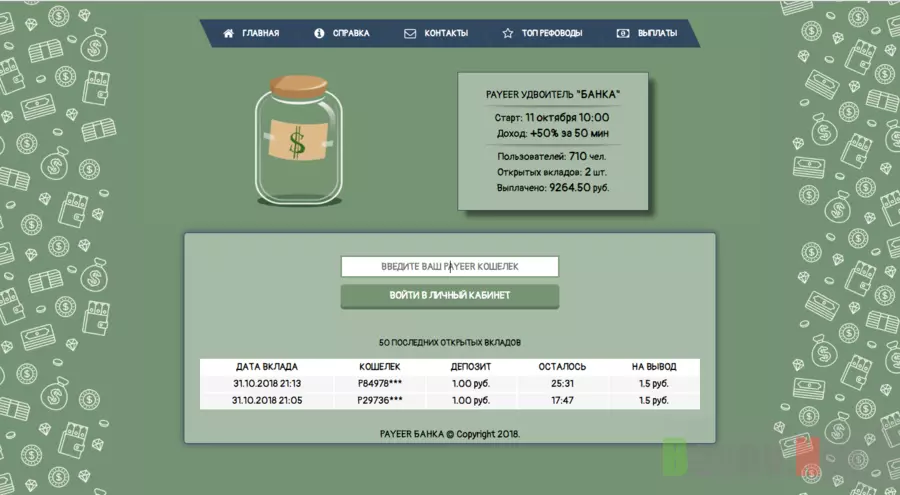Click the ОСТАЛОСЬ column header
900x495 pixels.
[x=562, y=366]
